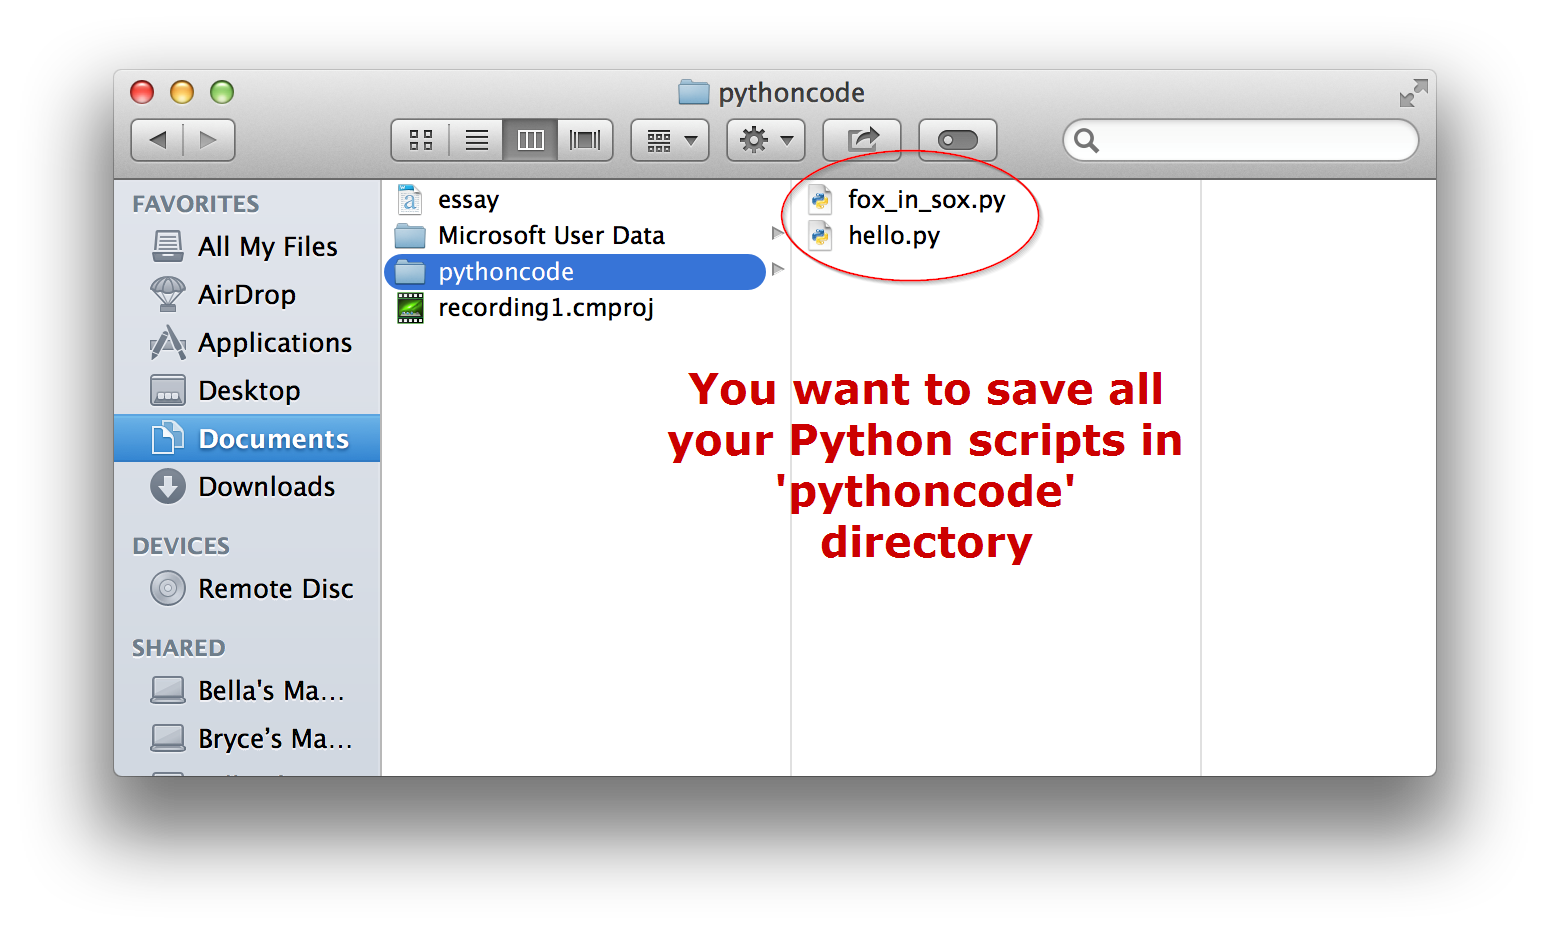1550x934 pixels.
Task: Go forward to next folder
Action: pos(209,140)
